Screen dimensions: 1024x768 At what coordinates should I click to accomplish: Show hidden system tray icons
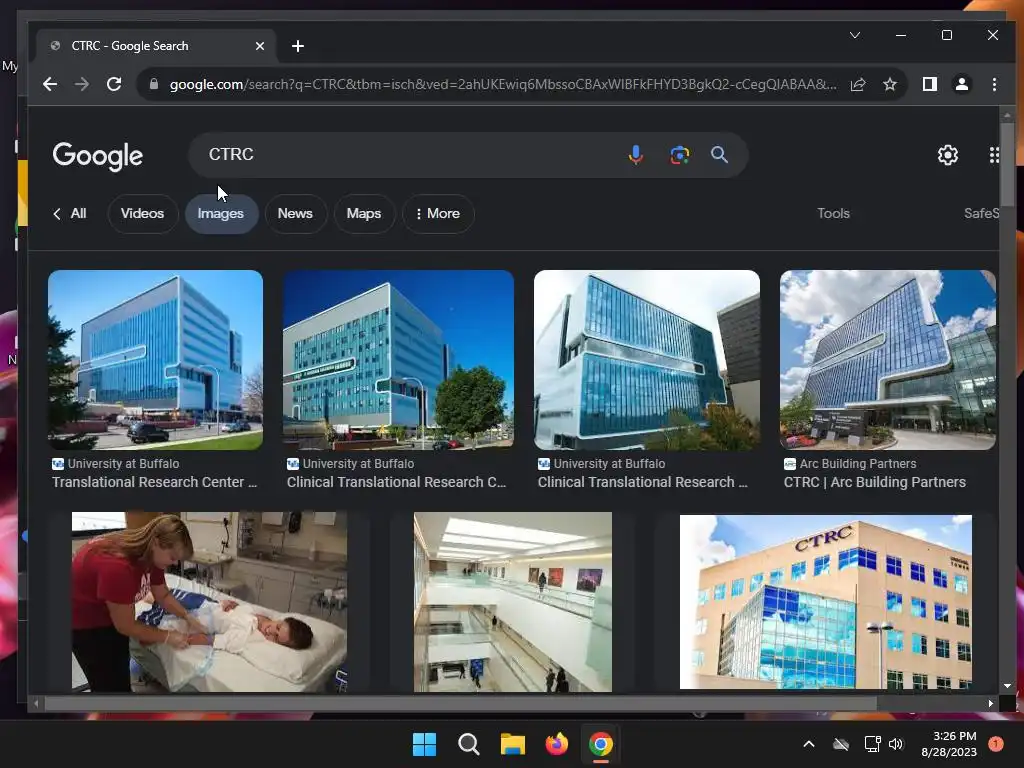808,744
